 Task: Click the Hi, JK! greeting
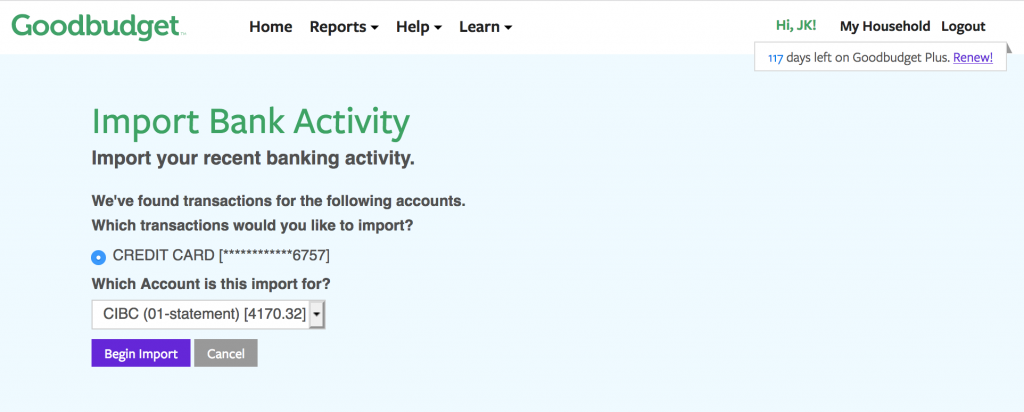pyautogui.click(x=795, y=26)
